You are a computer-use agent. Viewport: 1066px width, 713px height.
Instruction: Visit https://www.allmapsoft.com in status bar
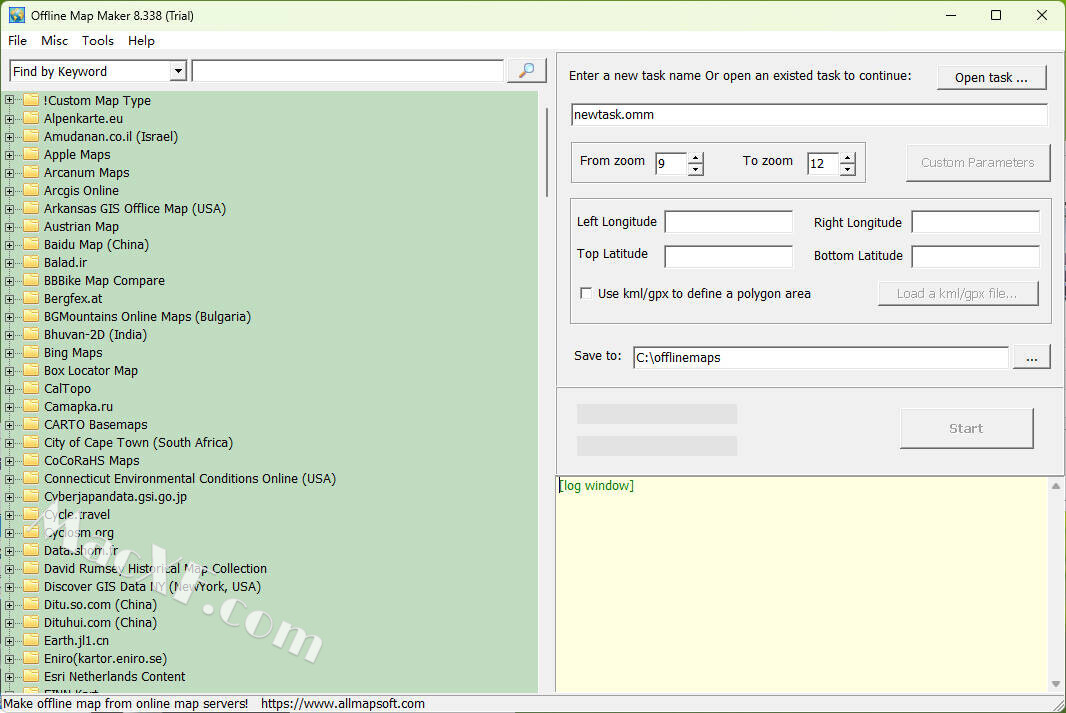[343, 703]
